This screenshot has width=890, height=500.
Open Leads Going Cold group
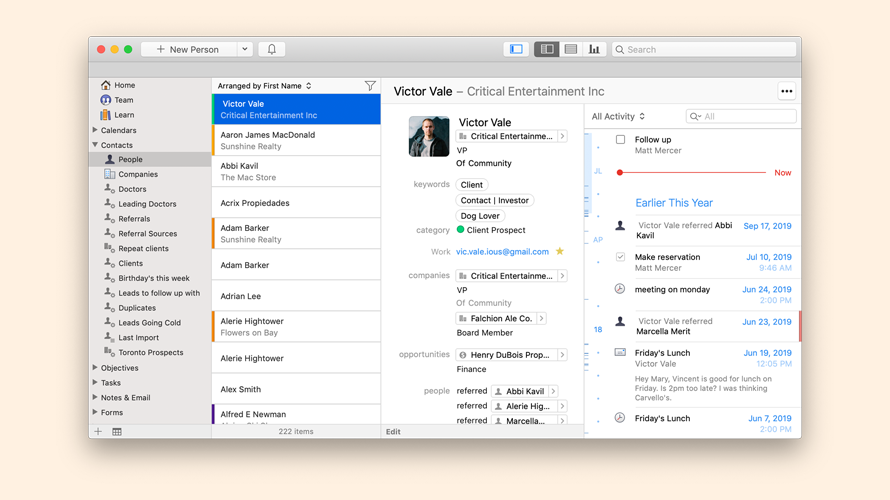coord(149,322)
